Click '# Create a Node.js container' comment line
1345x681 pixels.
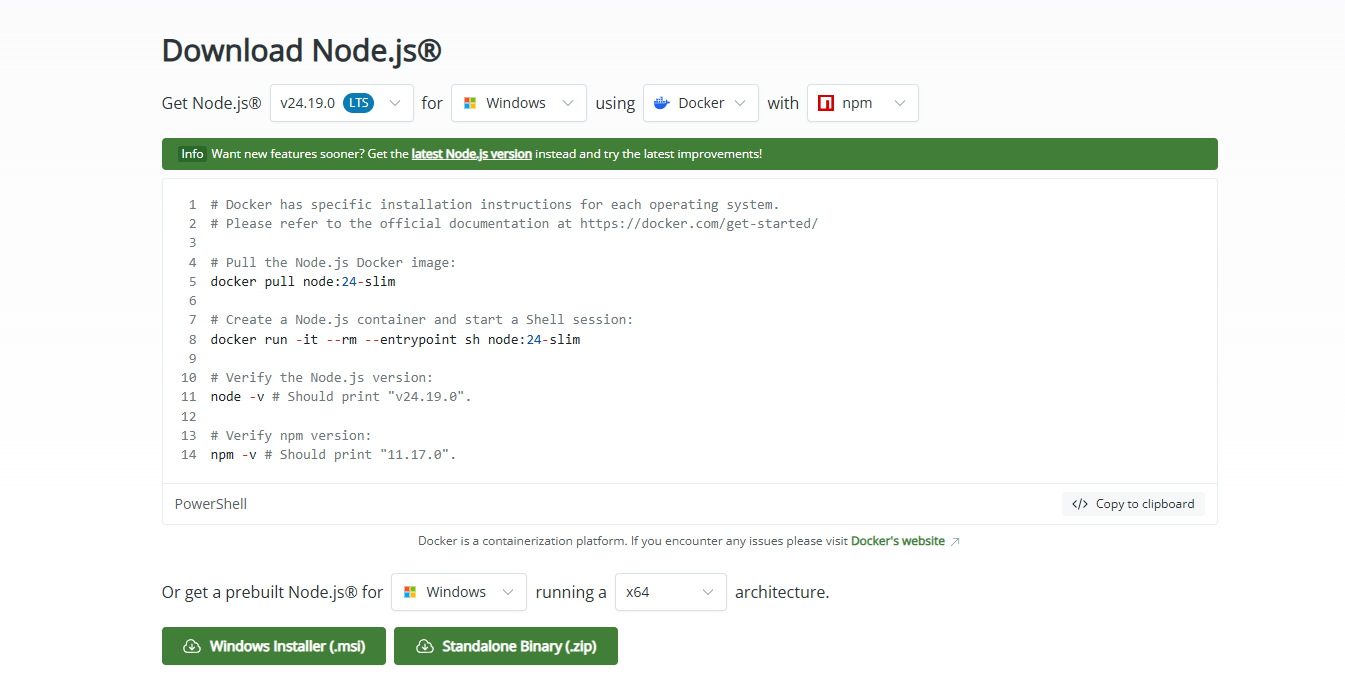pos(422,319)
